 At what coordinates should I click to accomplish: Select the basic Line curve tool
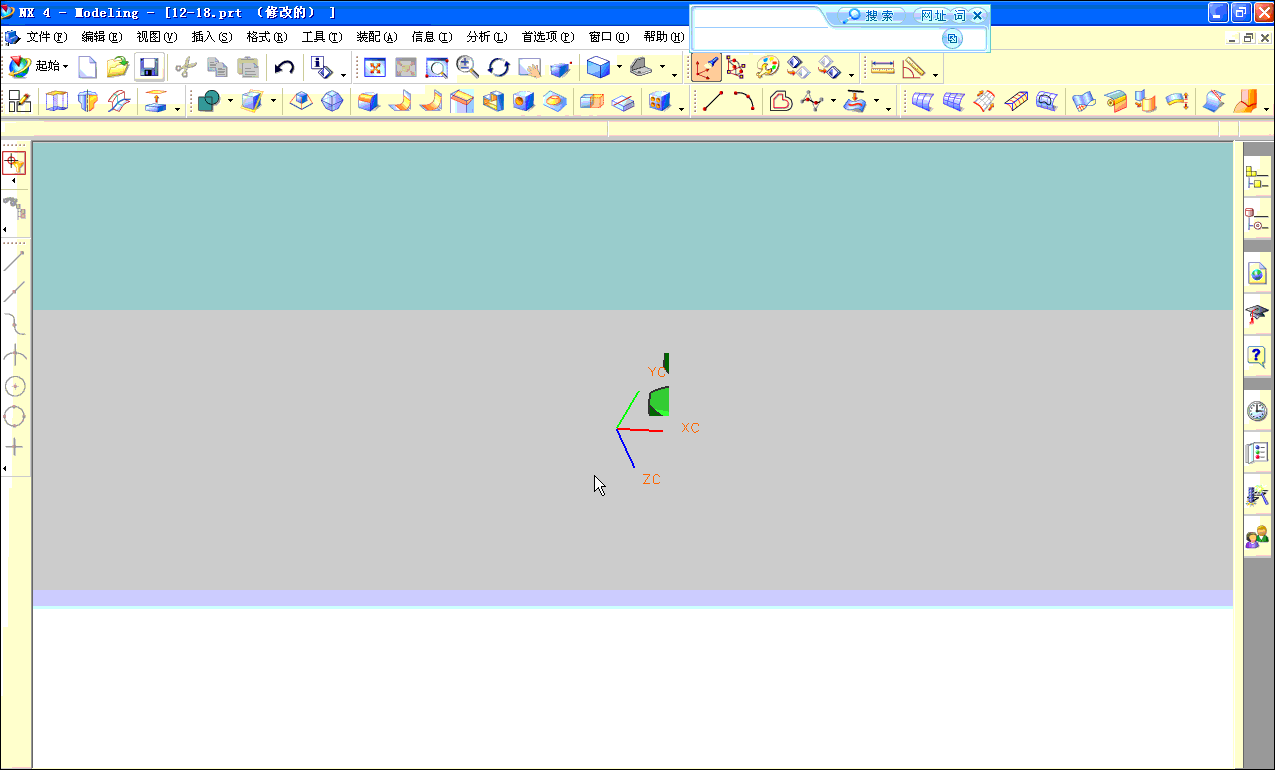(713, 101)
